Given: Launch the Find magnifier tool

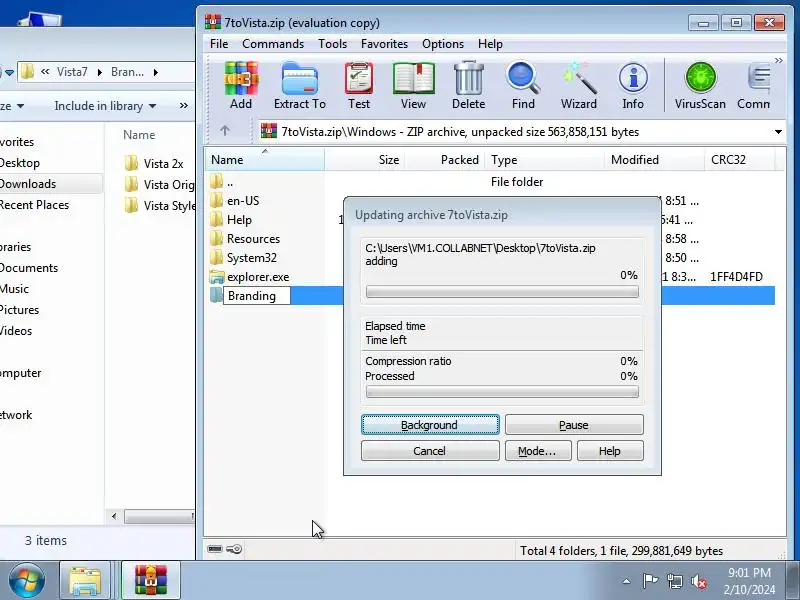Looking at the screenshot, I should (523, 85).
